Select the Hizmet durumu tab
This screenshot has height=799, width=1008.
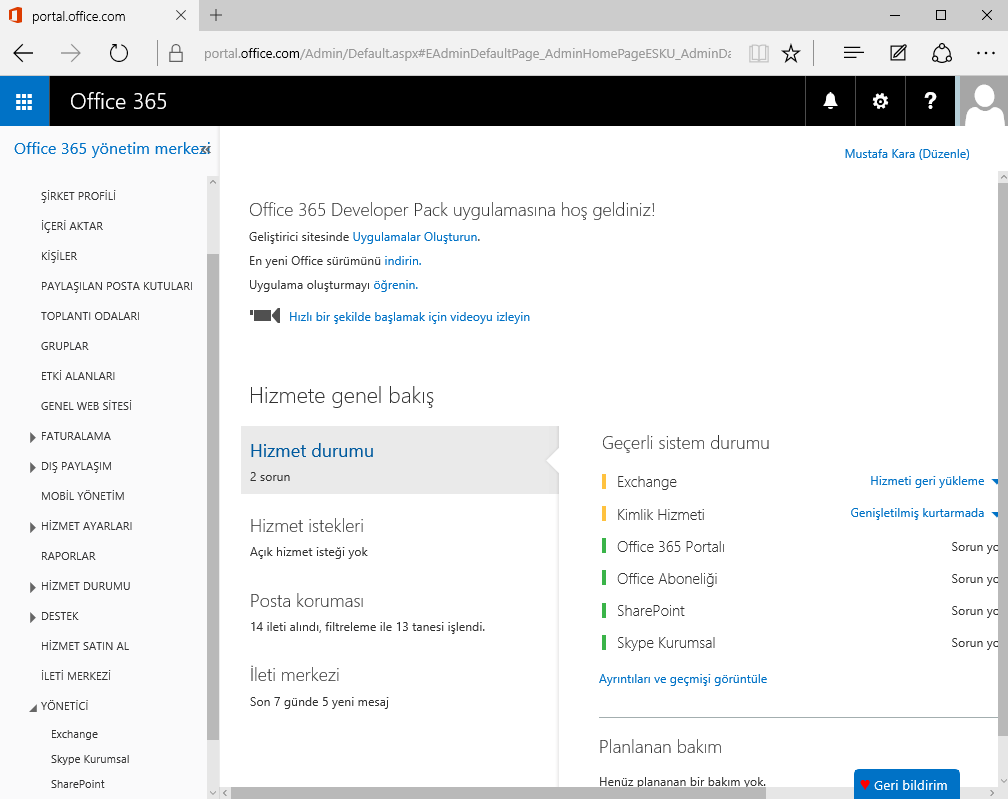pos(400,460)
